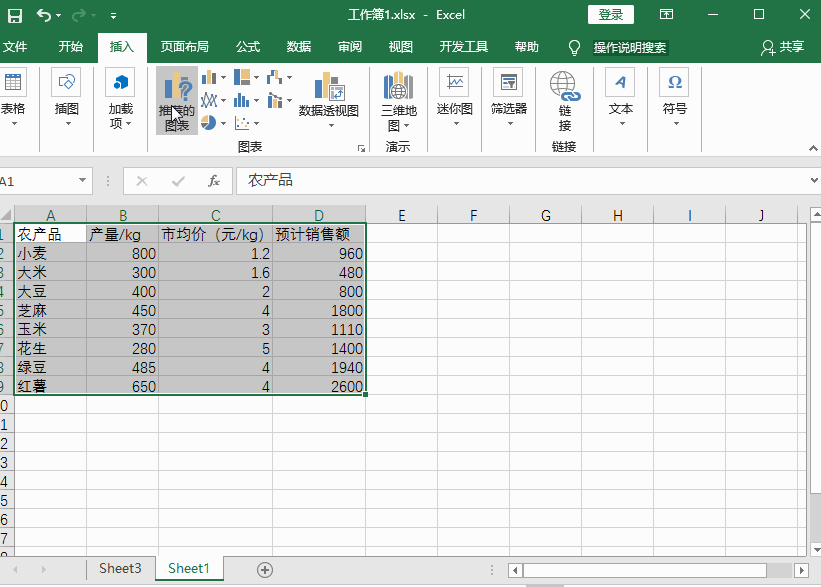Click the 链接 hyperlink icon
The width and height of the screenshot is (821, 587).
[564, 101]
